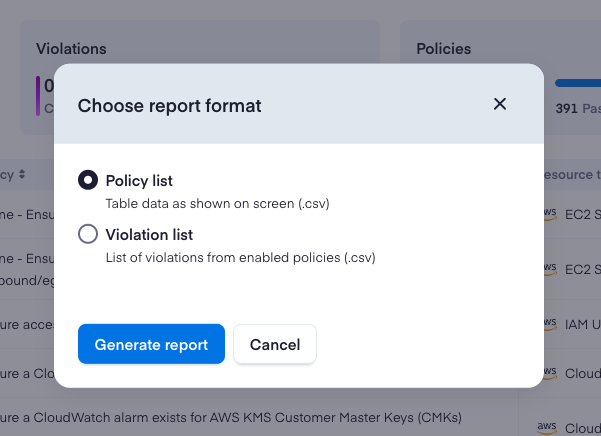Close the report format dialog

coord(500,104)
